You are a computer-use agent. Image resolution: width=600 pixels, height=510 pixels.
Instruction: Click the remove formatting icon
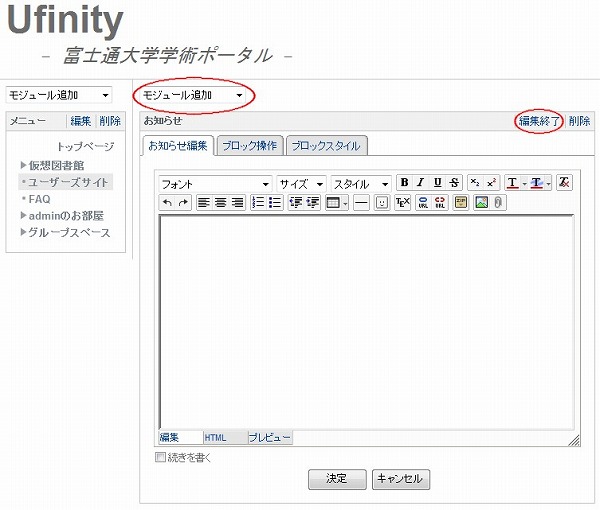pos(564,182)
